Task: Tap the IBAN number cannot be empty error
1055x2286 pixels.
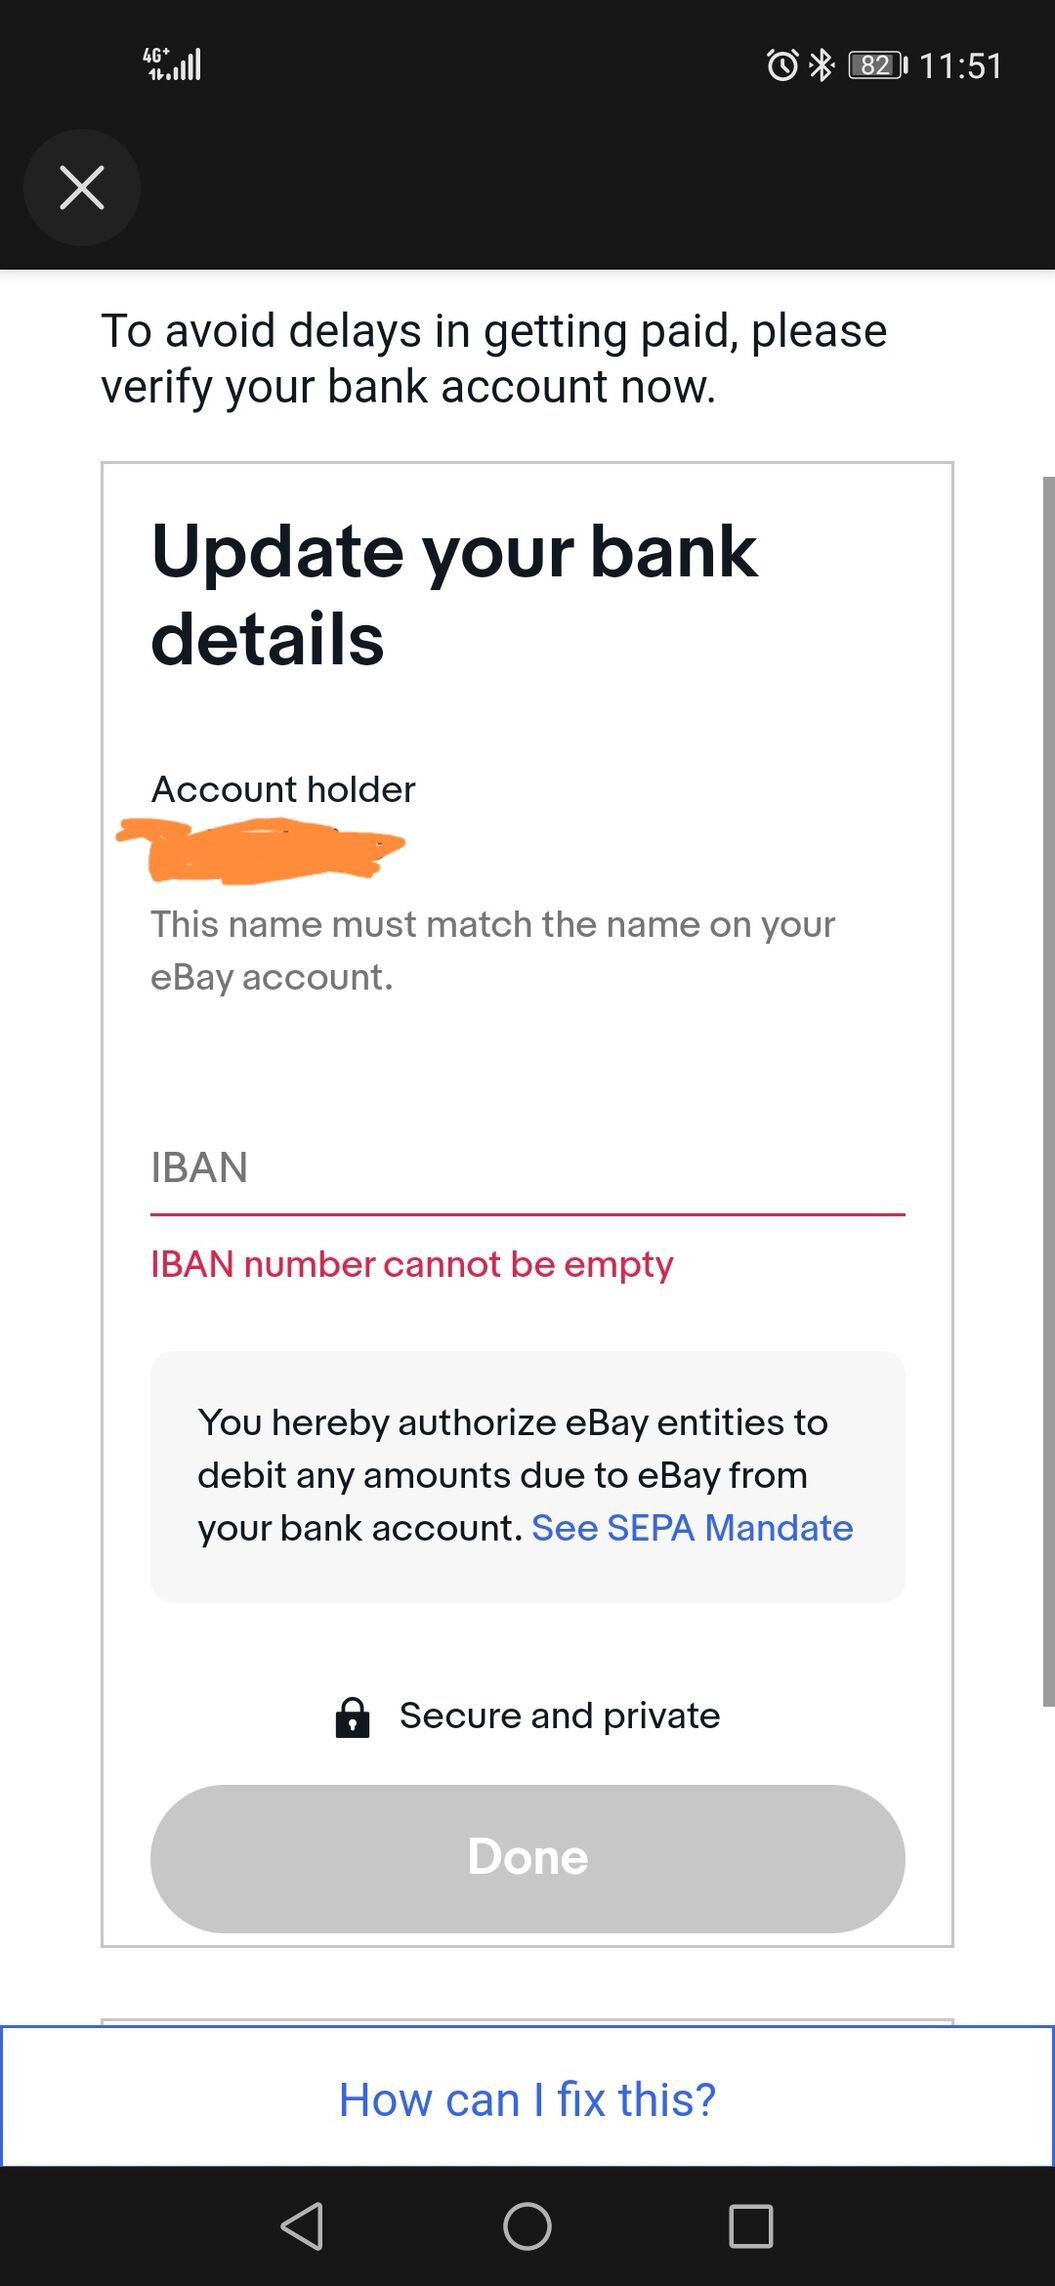Action: pyautogui.click(x=412, y=1265)
